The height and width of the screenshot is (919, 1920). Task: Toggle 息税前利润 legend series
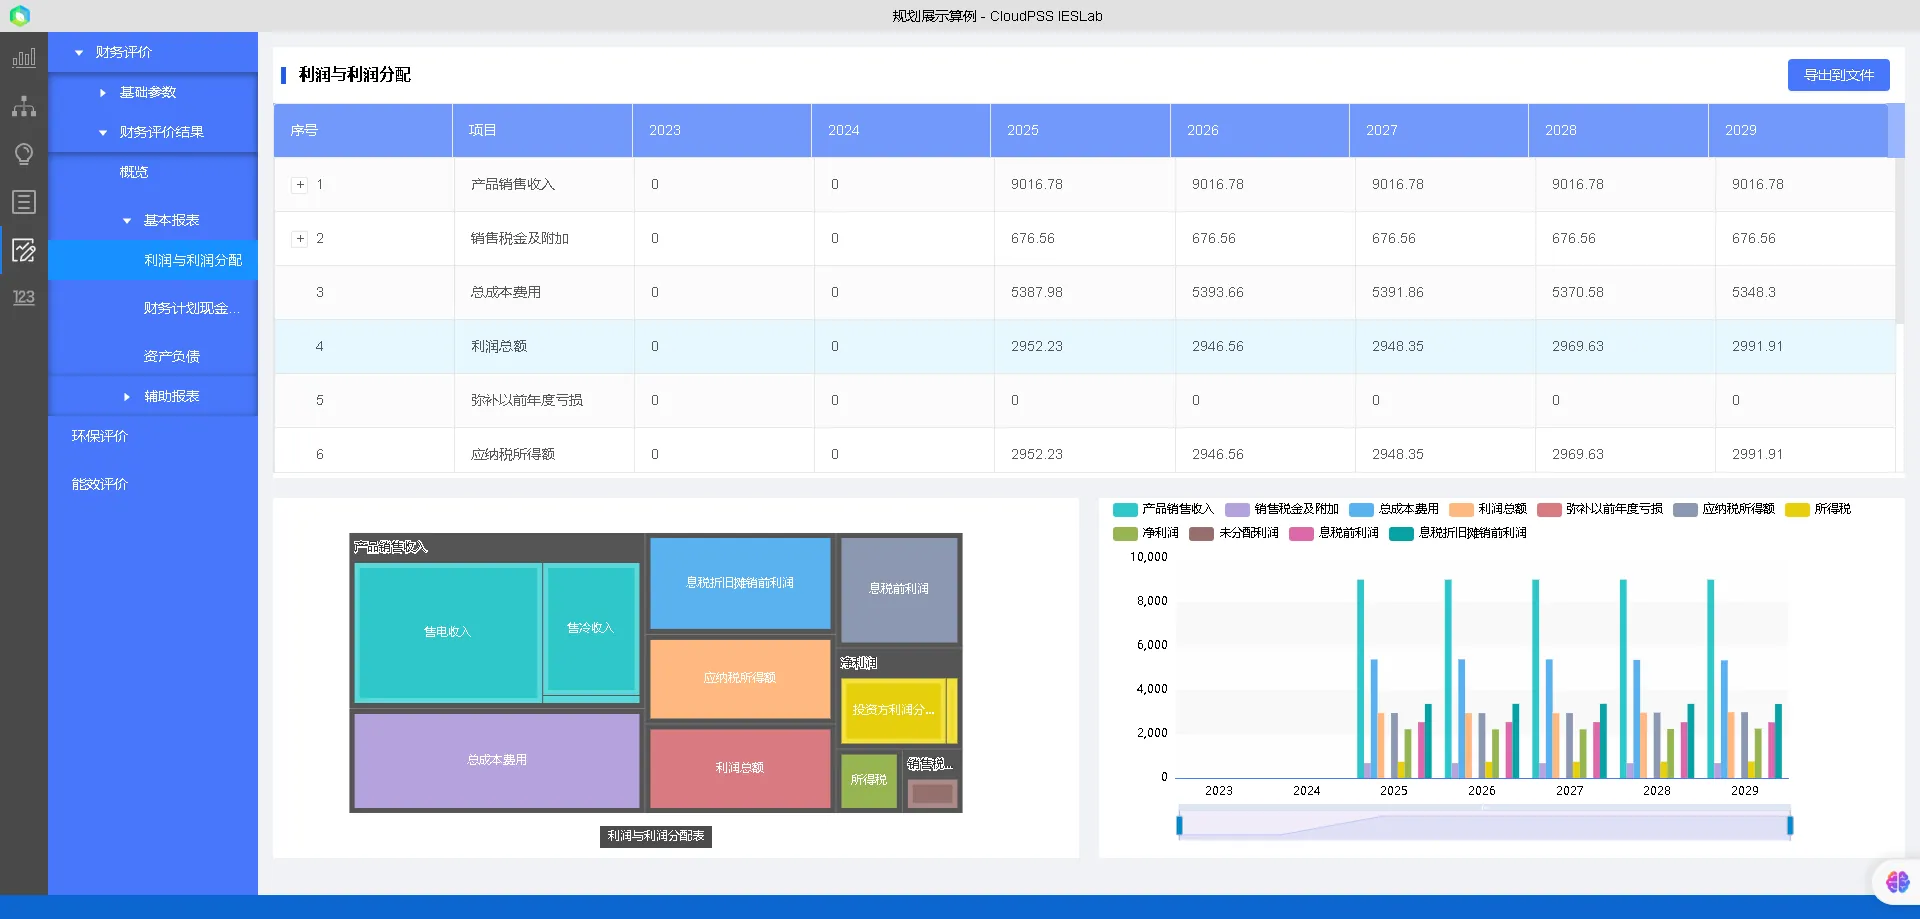[1334, 533]
